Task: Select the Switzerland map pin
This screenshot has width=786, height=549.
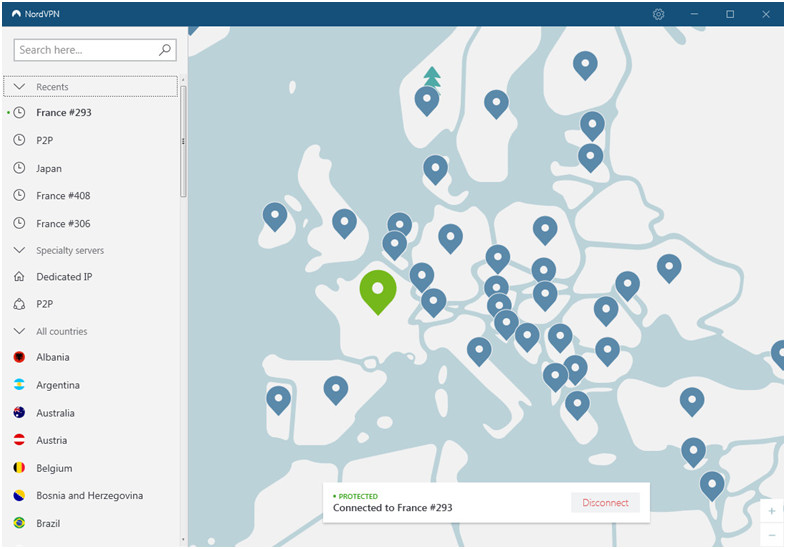Action: pos(433,302)
